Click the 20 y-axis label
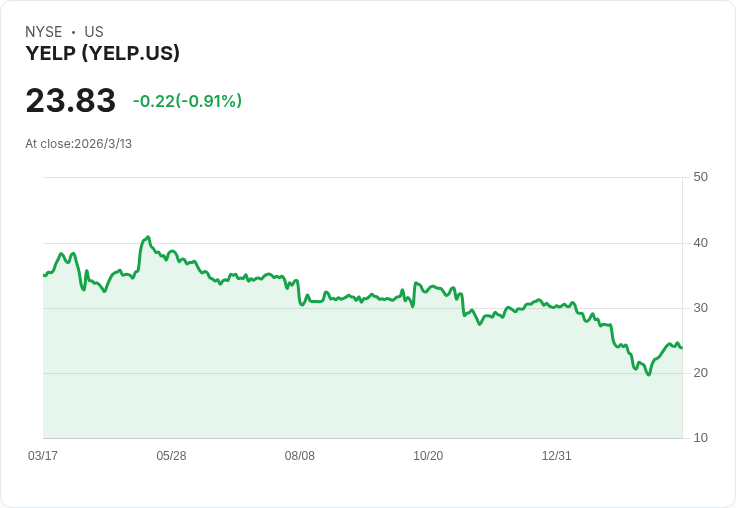 pos(700,373)
